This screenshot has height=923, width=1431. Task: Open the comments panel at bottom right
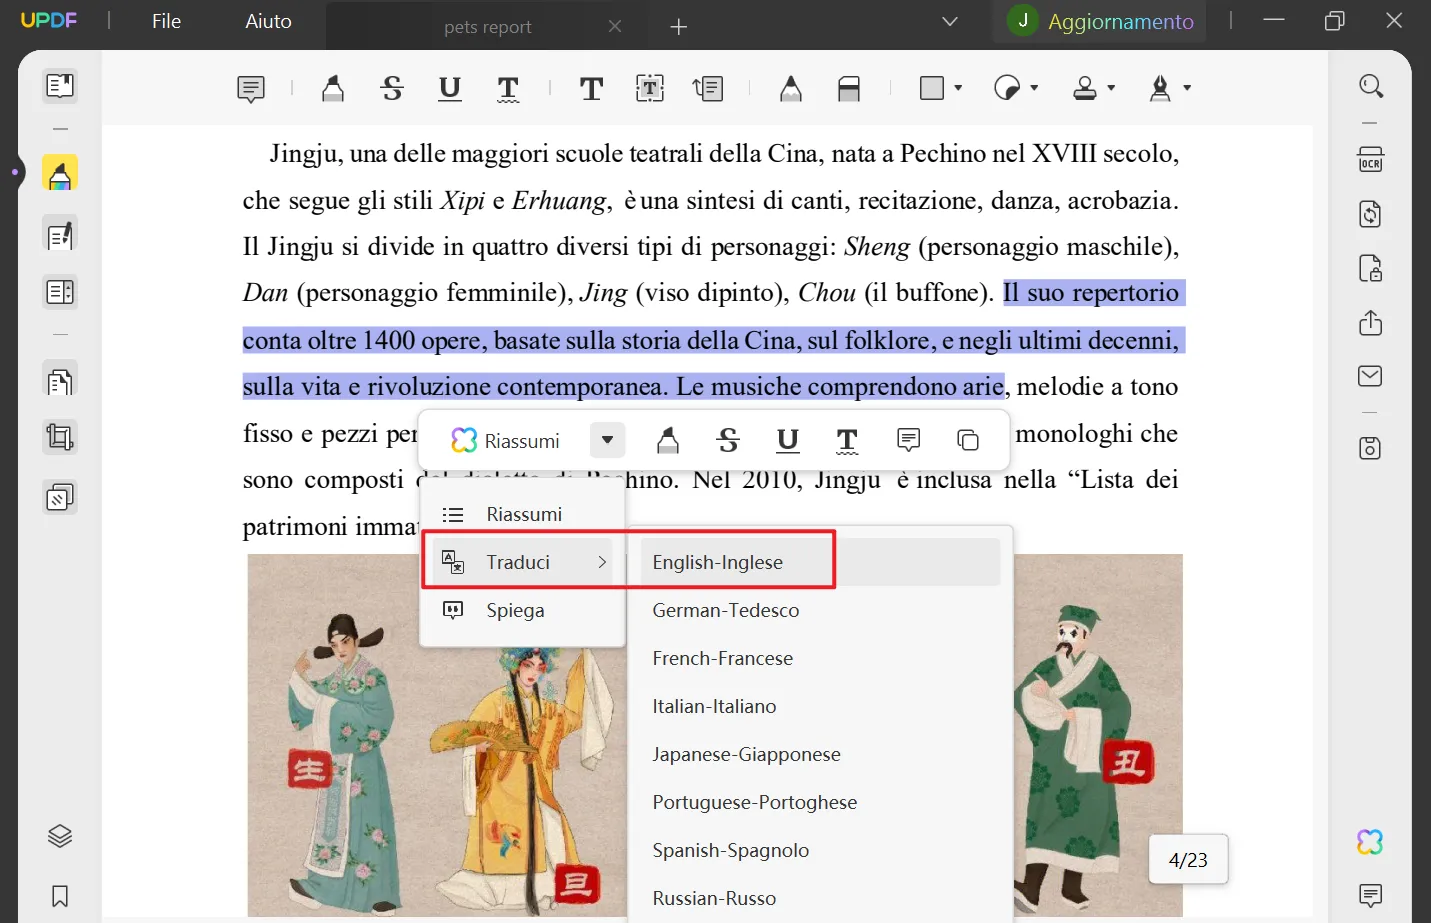(1371, 895)
